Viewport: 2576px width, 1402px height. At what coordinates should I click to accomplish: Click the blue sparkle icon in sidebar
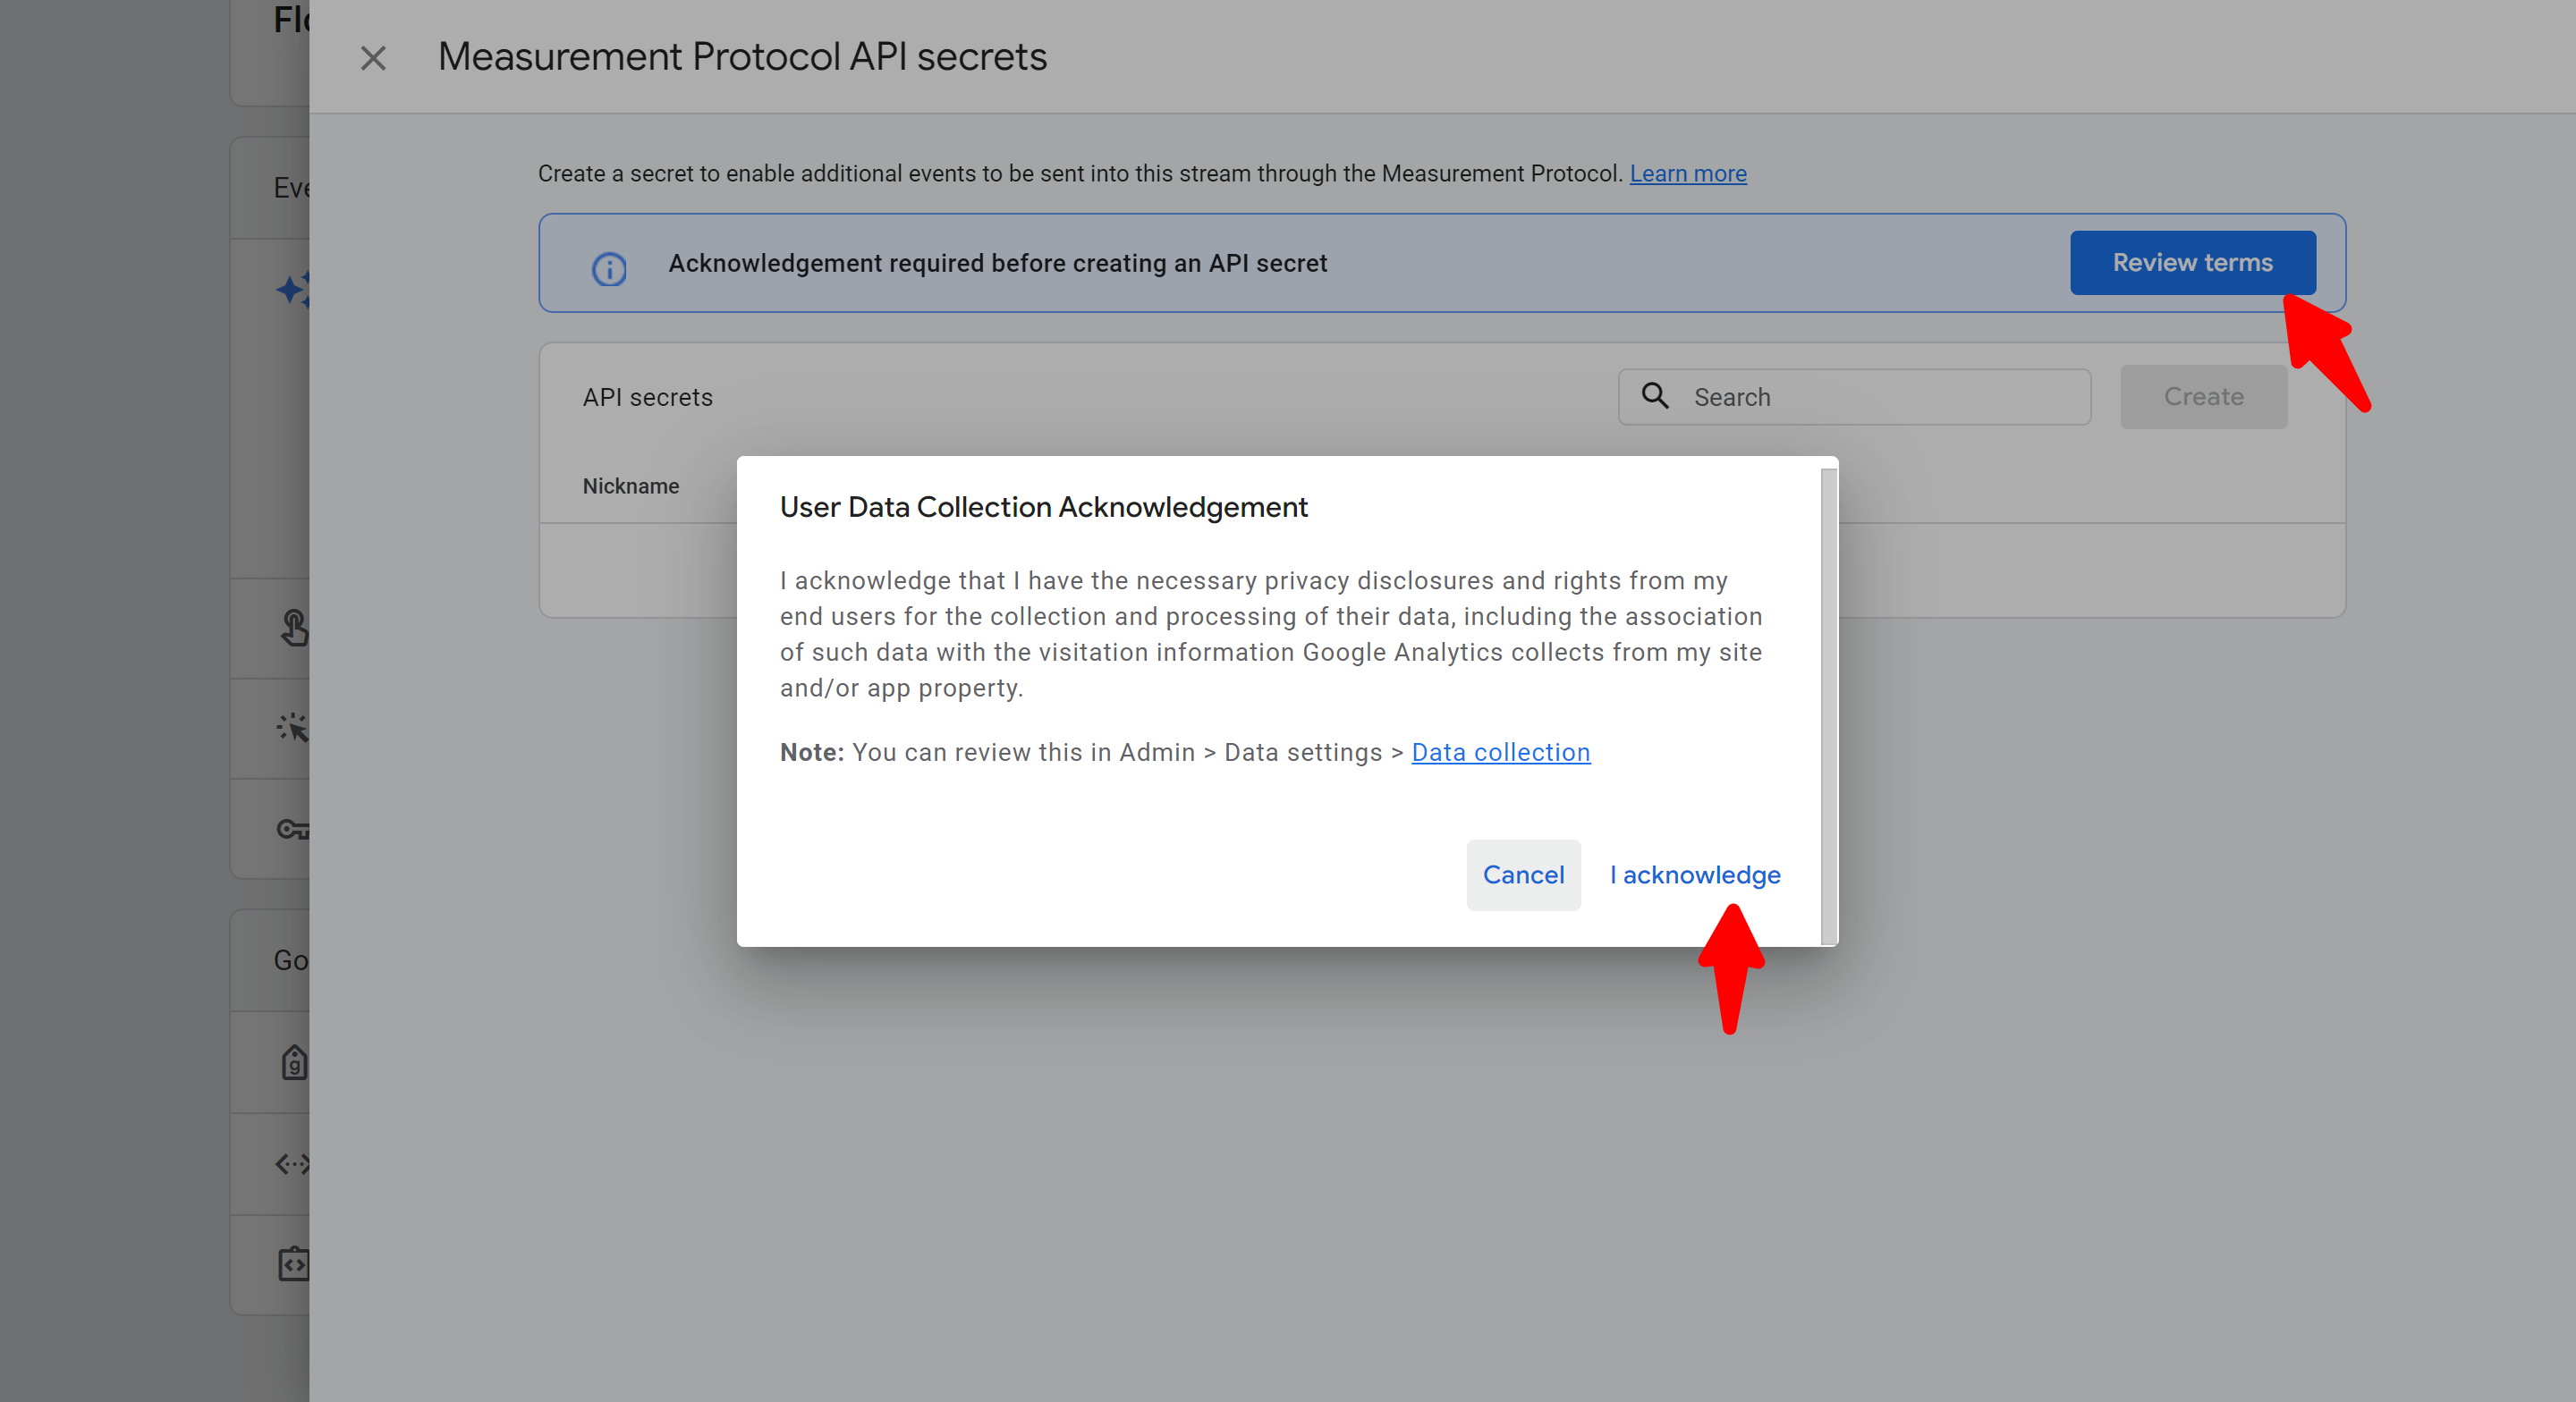[293, 290]
